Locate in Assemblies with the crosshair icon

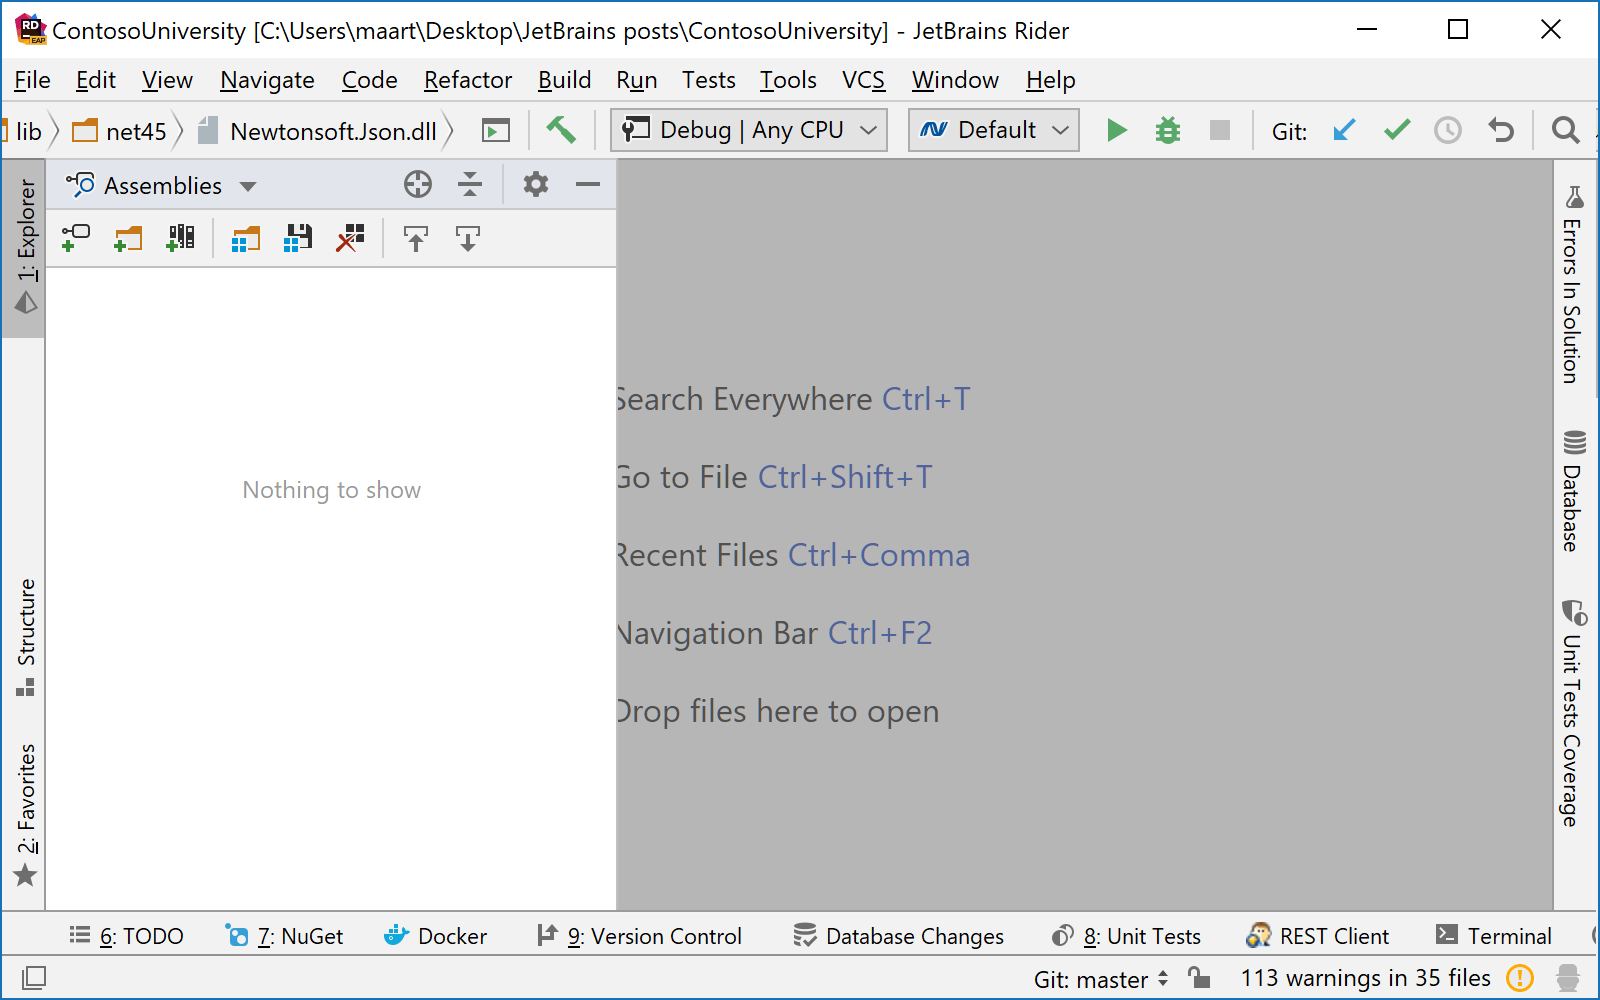click(x=418, y=184)
